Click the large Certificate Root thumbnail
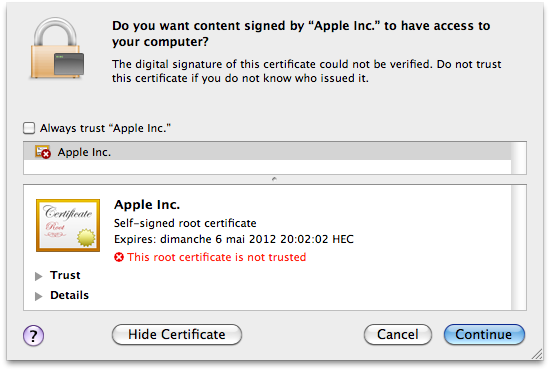Image resolution: width=550 pixels, height=371 pixels. pyautogui.click(x=68, y=225)
